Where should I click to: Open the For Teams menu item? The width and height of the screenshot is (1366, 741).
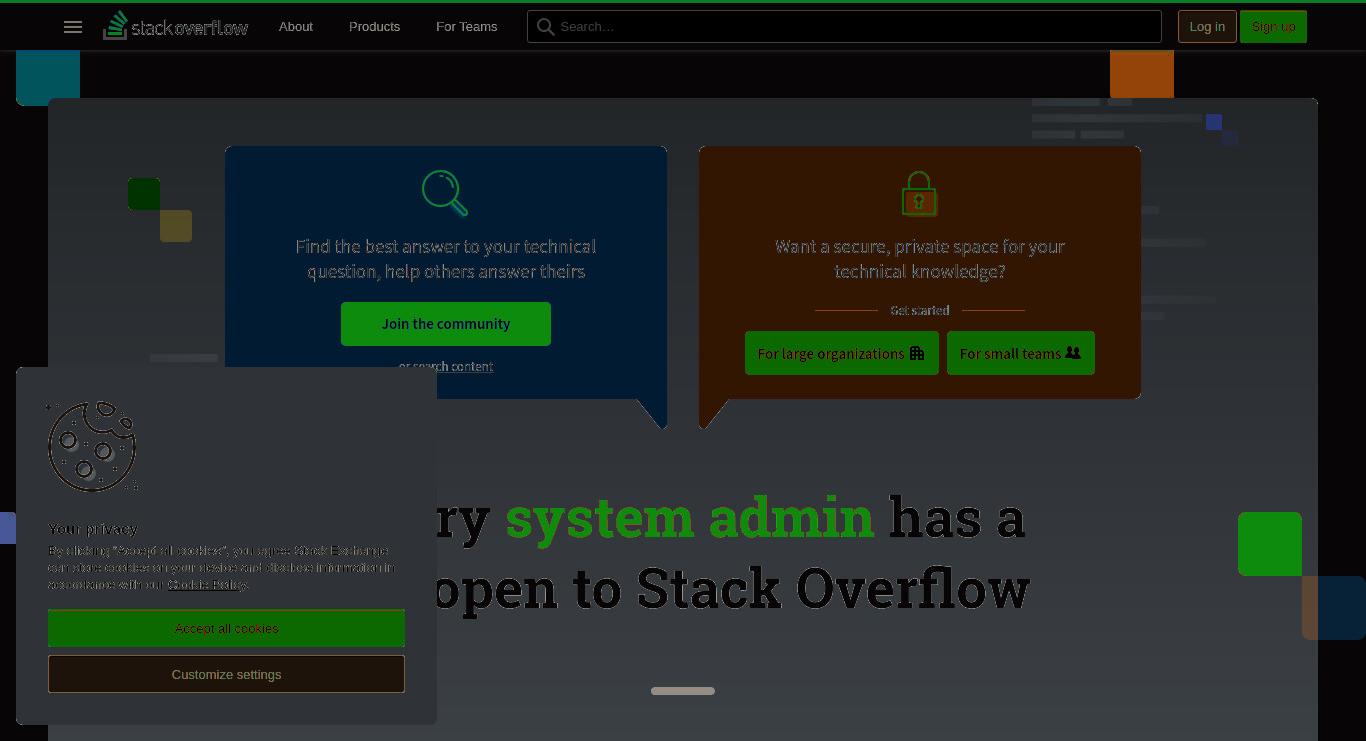click(x=466, y=27)
